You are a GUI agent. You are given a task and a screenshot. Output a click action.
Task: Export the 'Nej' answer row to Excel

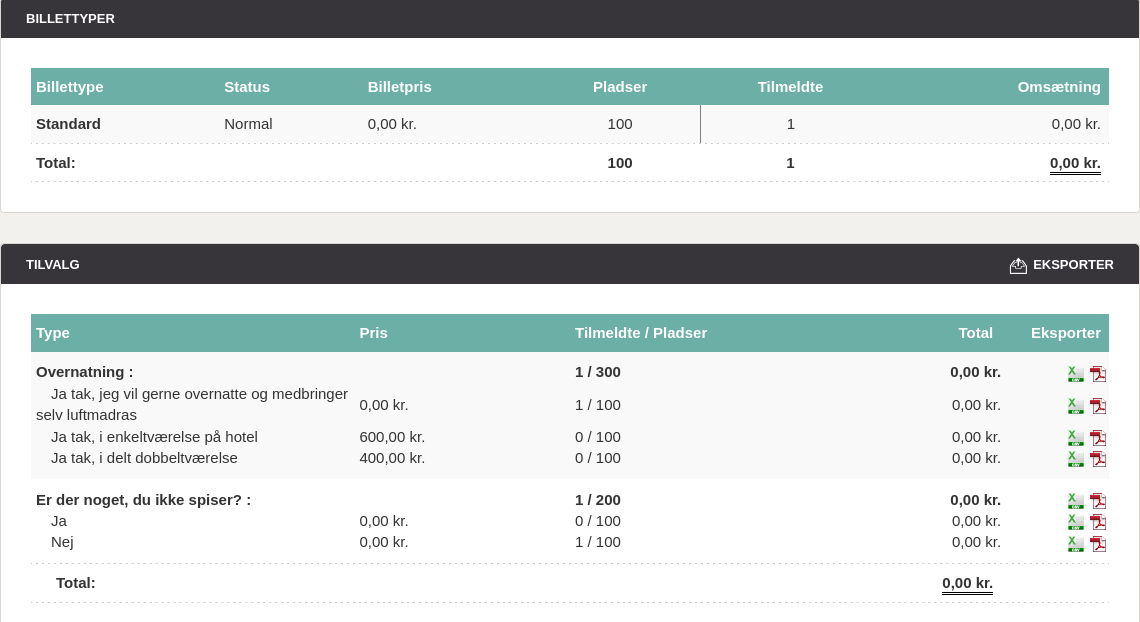[x=1075, y=544]
